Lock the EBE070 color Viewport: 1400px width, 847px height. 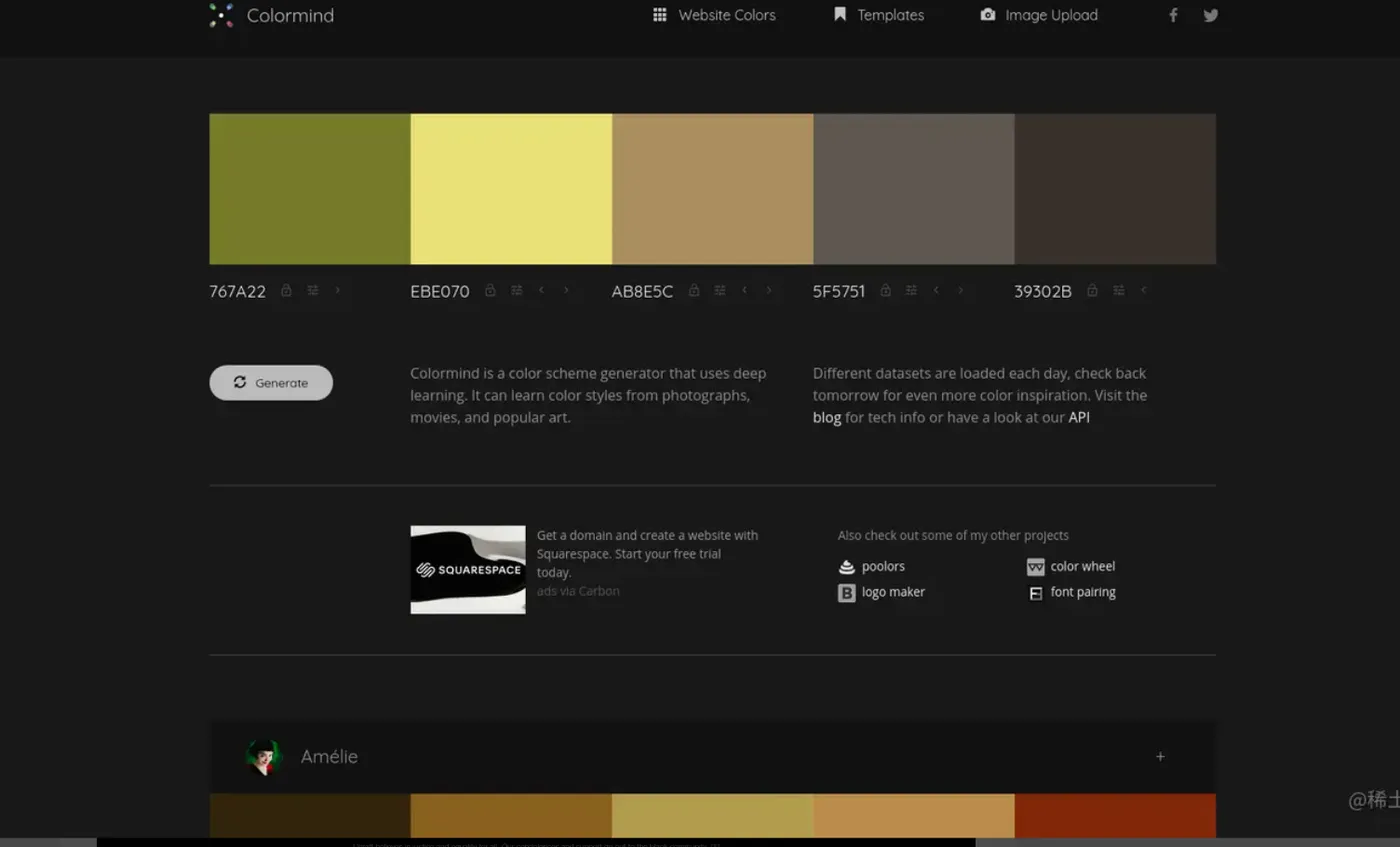click(490, 291)
